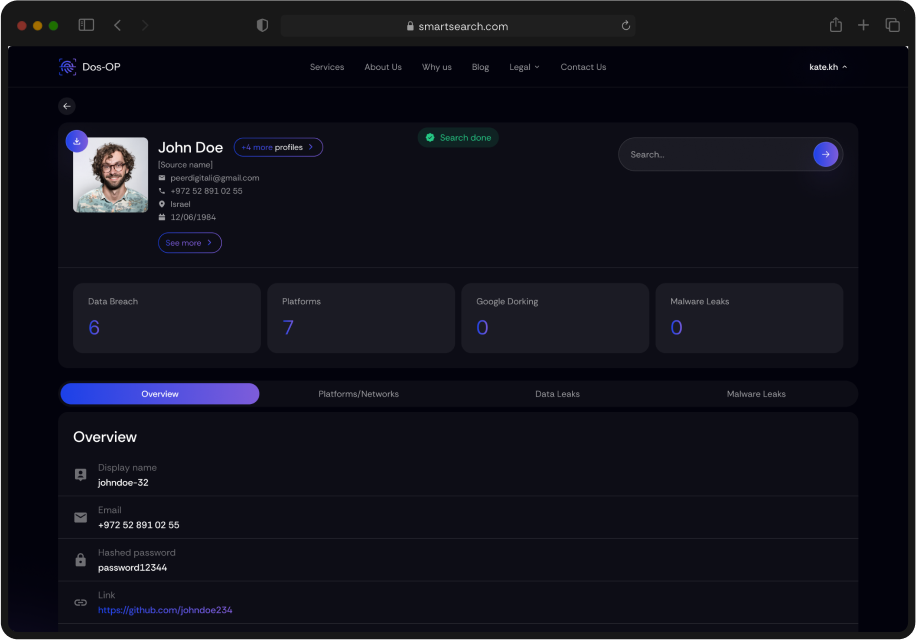Click the download icon on the profile avatar
The width and height of the screenshot is (916, 640).
point(76,141)
